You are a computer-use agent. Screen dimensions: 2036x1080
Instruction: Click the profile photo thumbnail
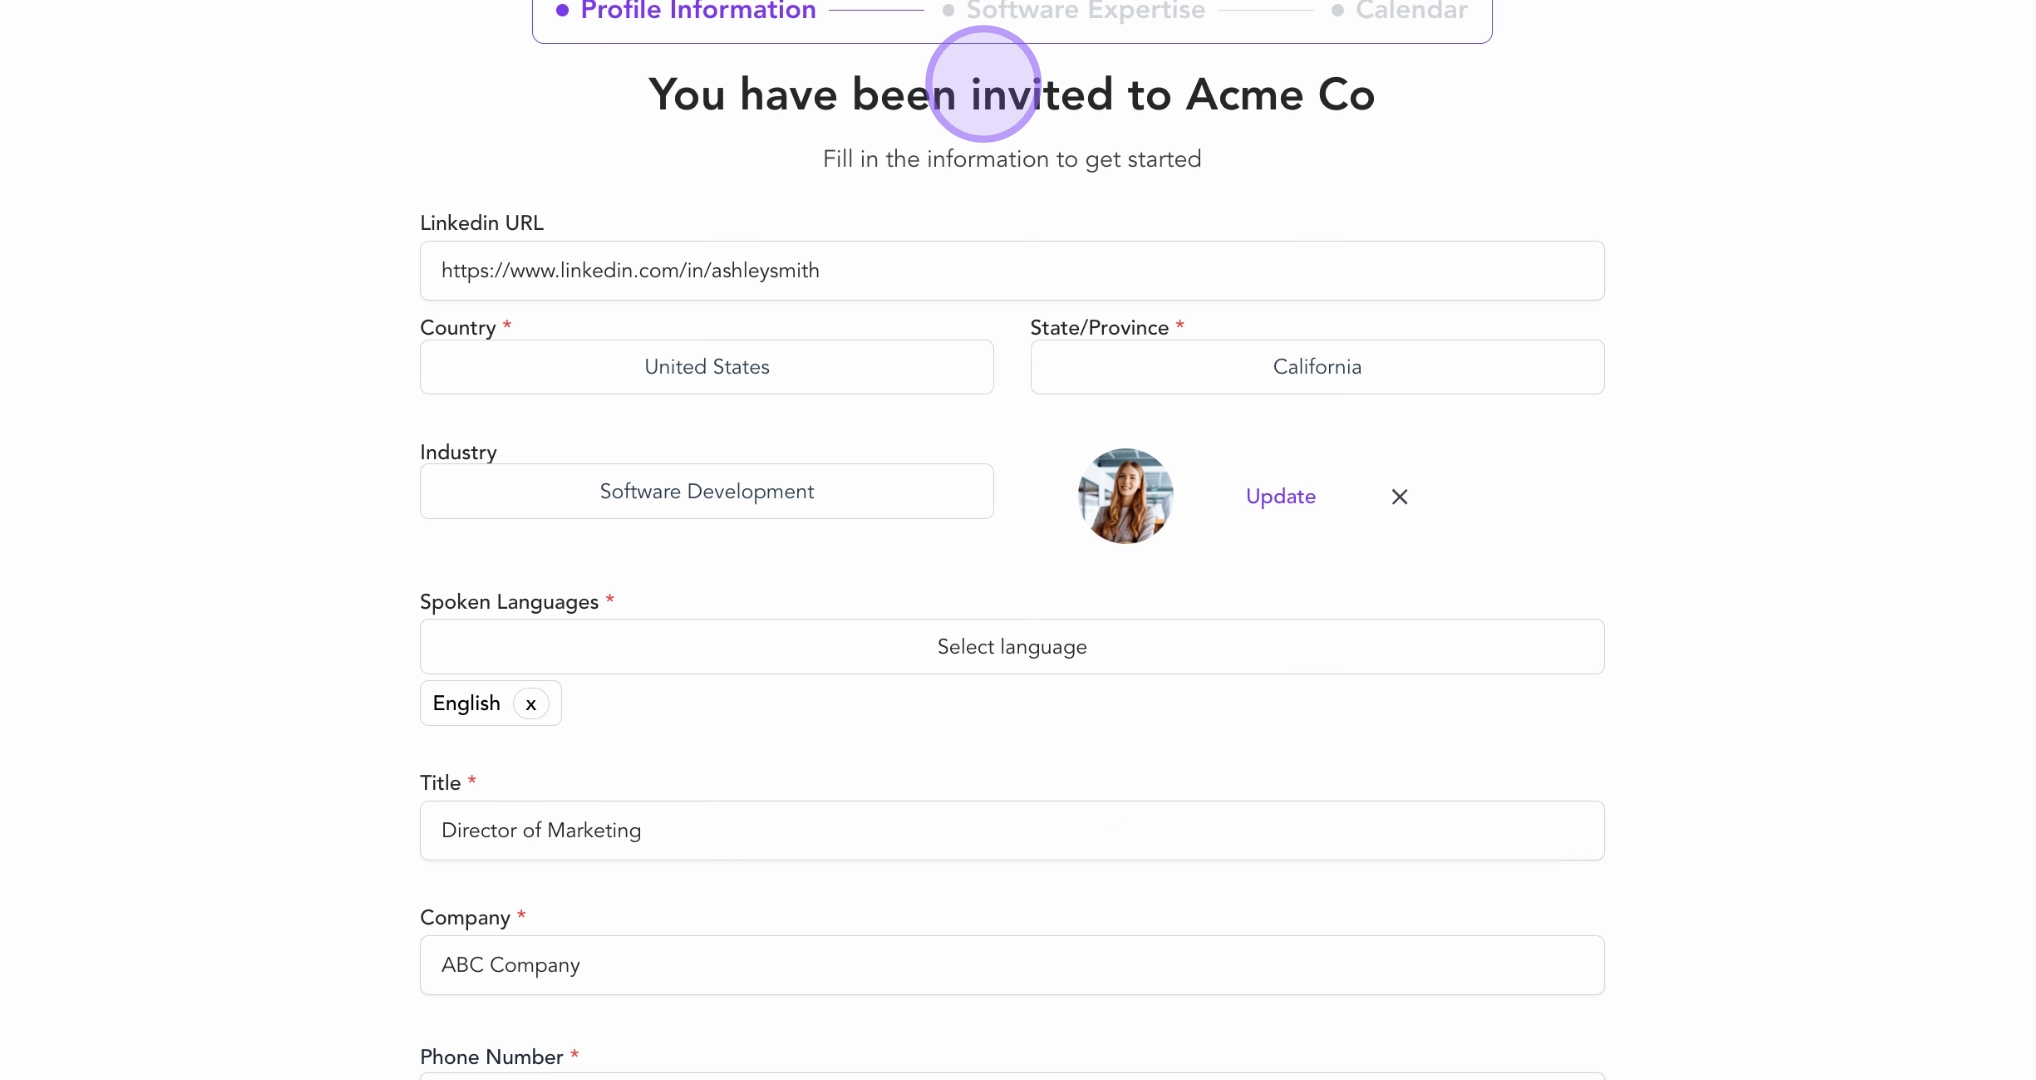(1125, 496)
